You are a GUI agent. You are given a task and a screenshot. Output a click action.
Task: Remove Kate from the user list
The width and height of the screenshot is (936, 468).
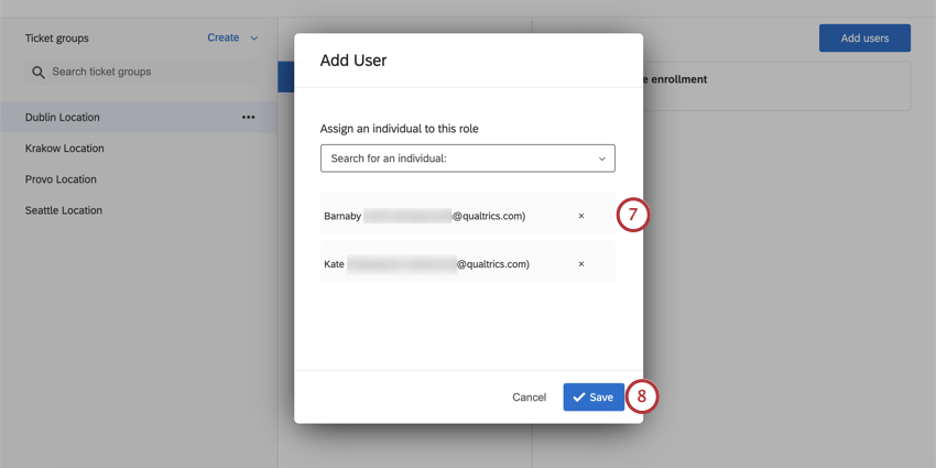pos(581,264)
